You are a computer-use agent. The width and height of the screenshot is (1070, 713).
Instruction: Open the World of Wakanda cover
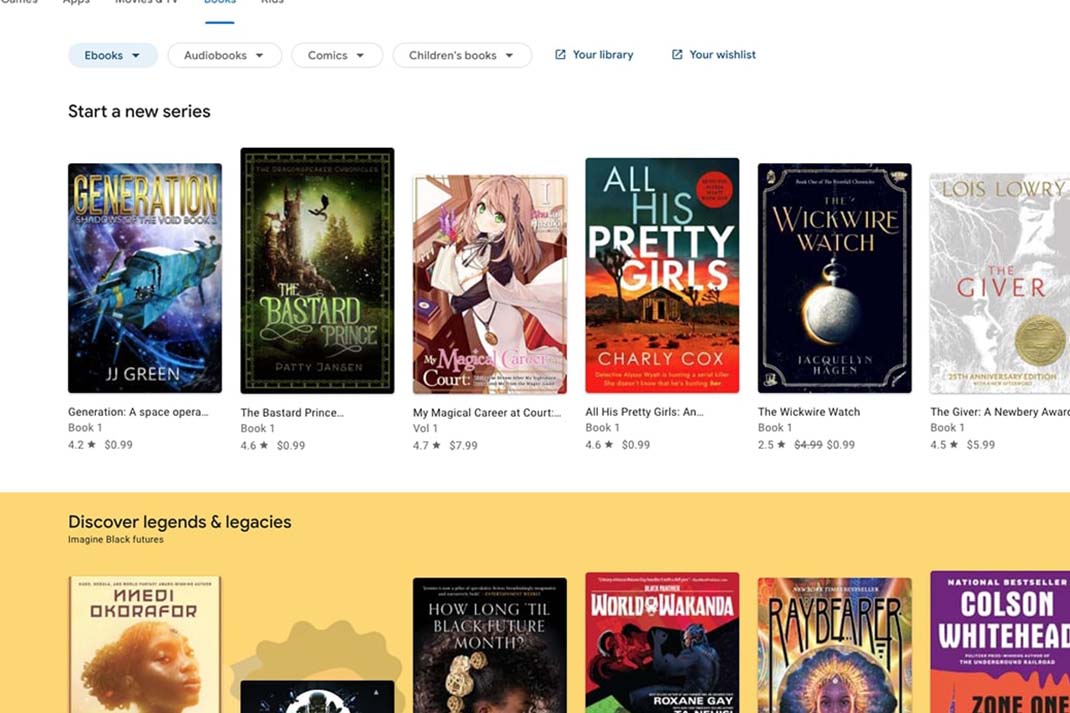pyautogui.click(x=662, y=643)
